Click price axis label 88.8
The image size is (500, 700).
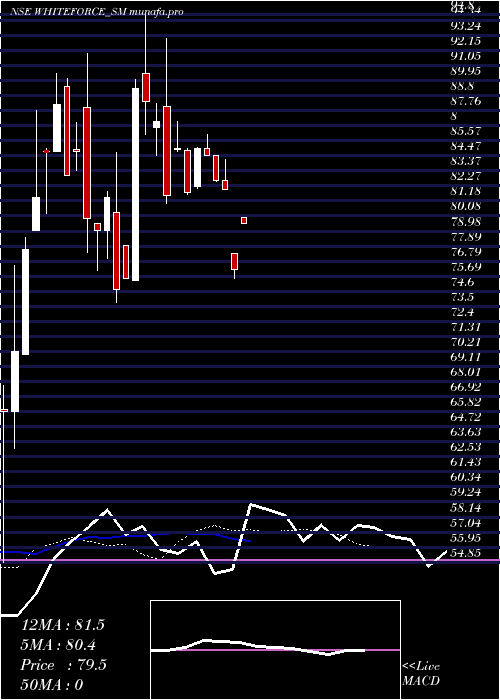462,86
